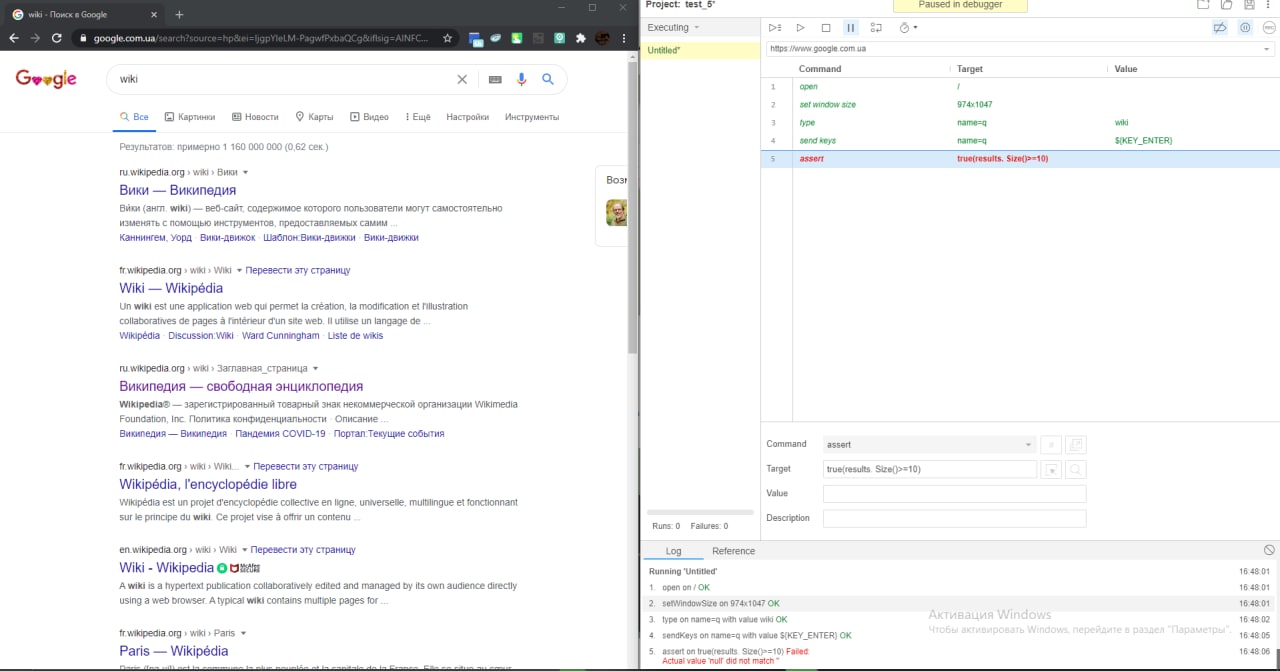Select the Untitled* test in sidebar
Viewport: 1280px width, 671px height.
[x=700, y=50]
